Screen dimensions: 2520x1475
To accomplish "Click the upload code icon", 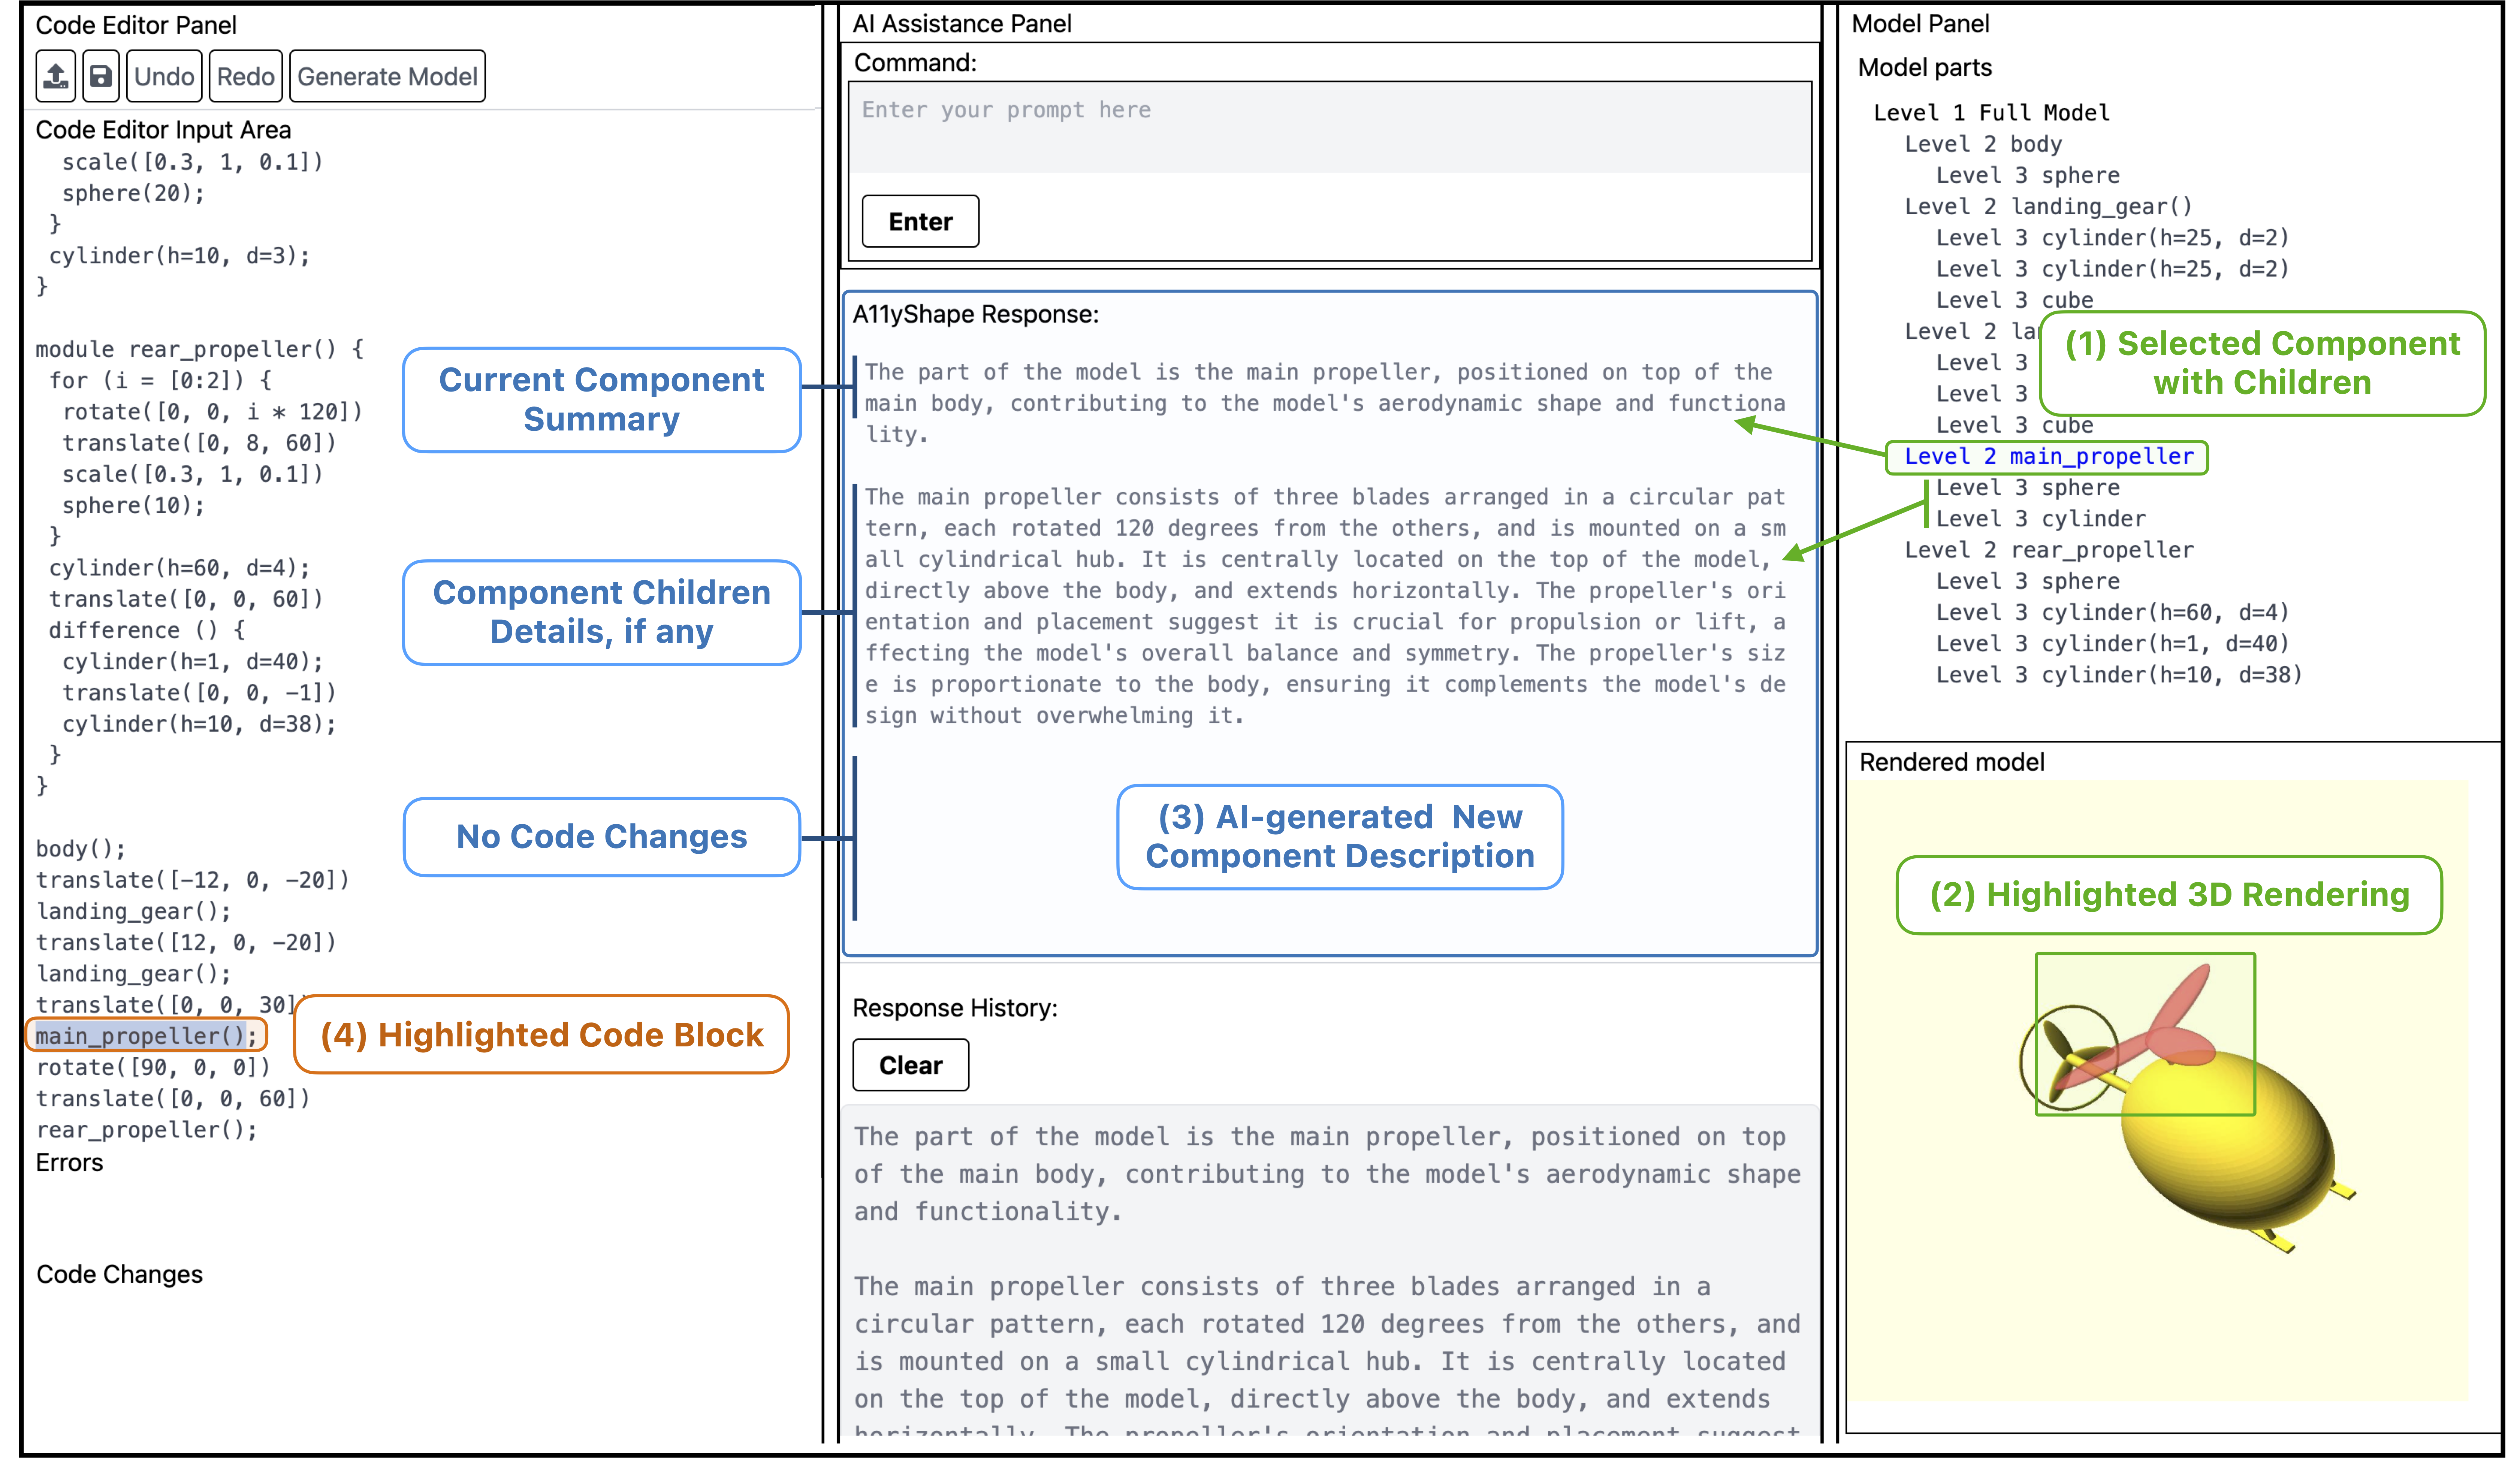I will pyautogui.click(x=55, y=76).
